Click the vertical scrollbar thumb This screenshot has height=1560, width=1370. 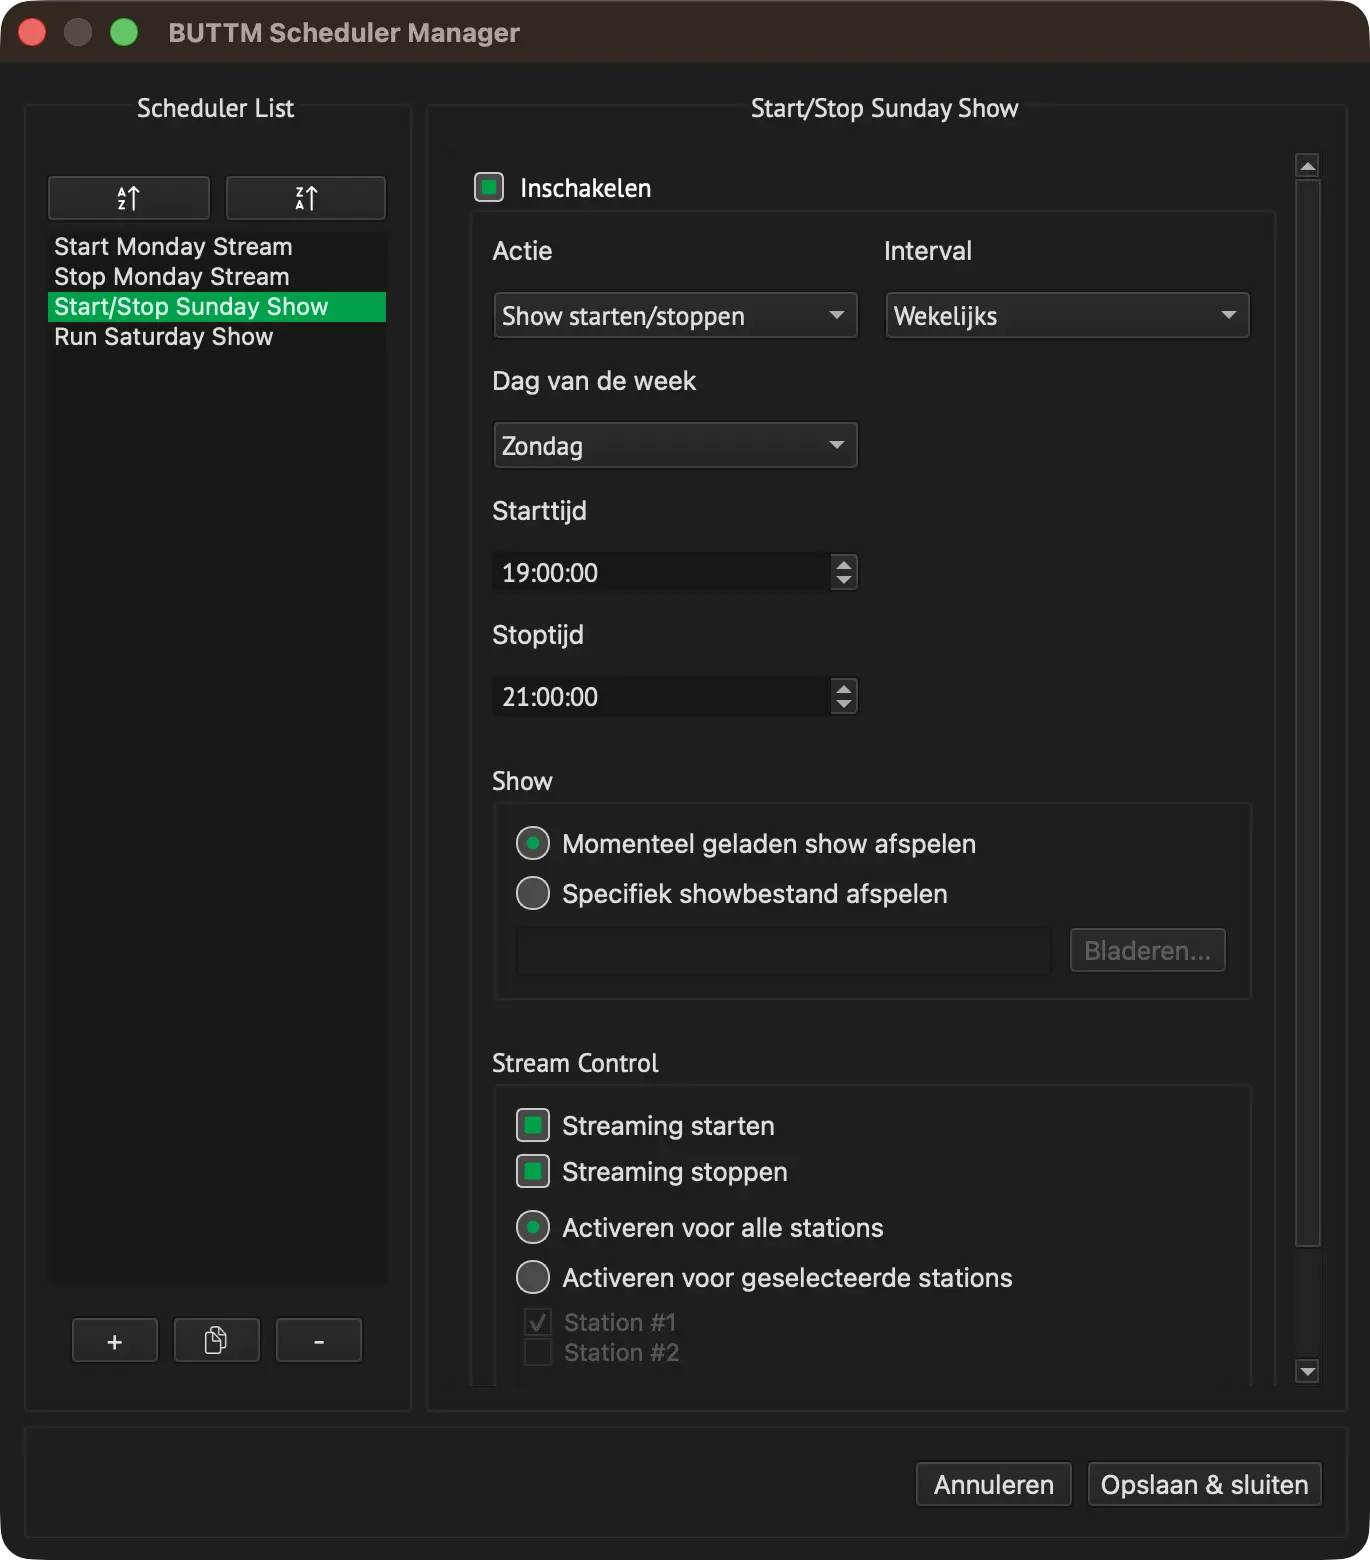(x=1308, y=713)
